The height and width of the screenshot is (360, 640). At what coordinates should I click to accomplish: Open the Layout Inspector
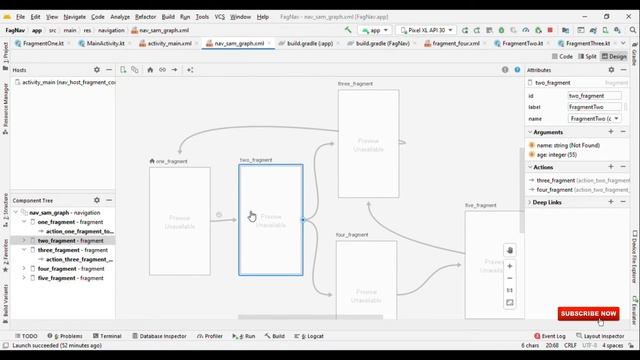[600, 336]
